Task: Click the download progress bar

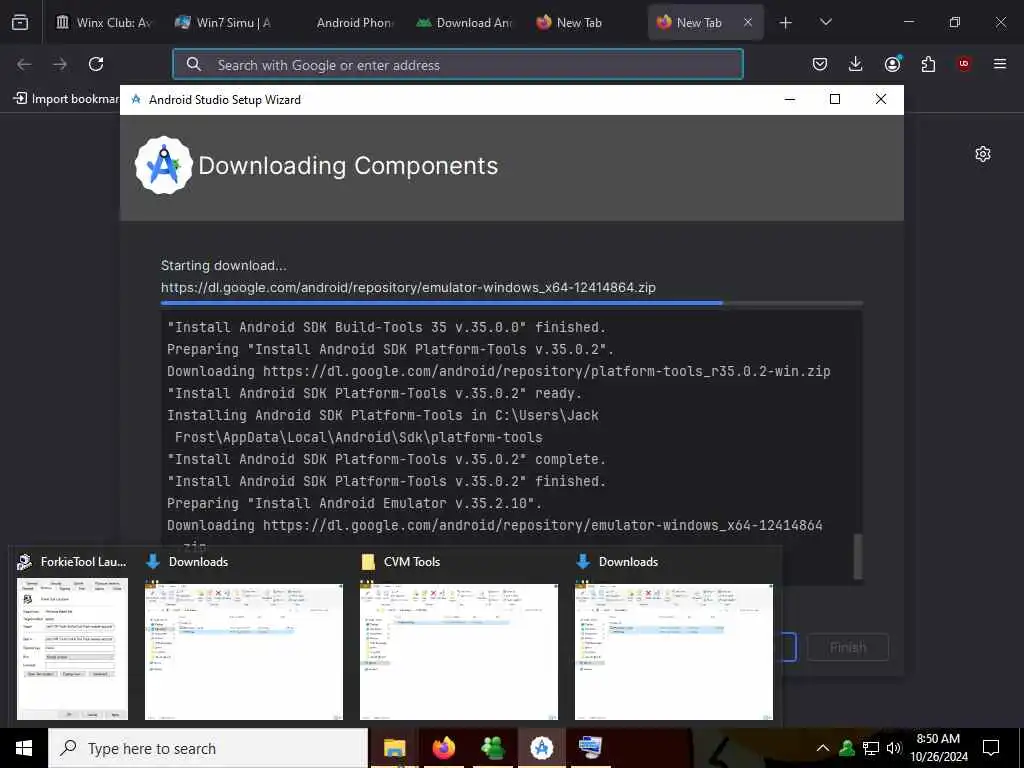Action: click(x=512, y=303)
